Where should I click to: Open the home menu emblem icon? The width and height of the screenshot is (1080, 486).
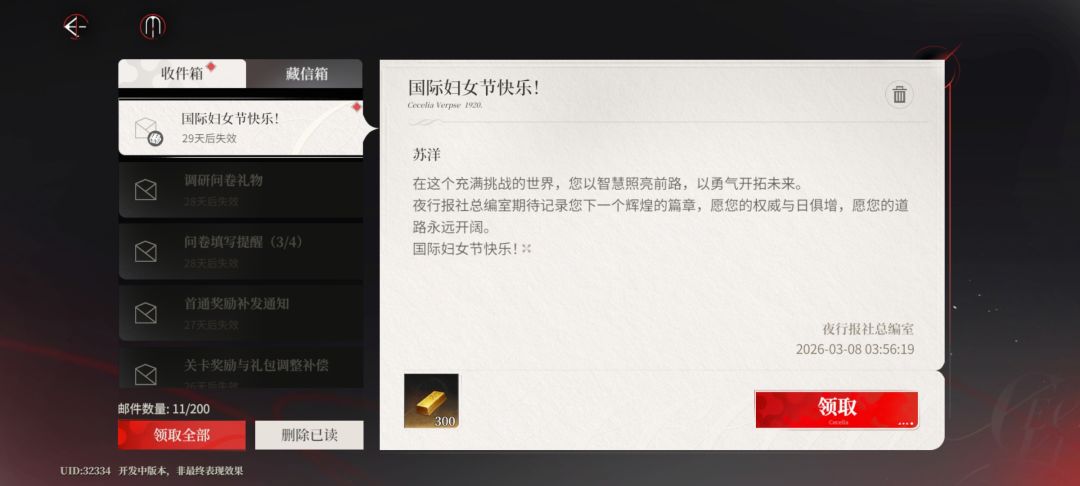(x=152, y=27)
